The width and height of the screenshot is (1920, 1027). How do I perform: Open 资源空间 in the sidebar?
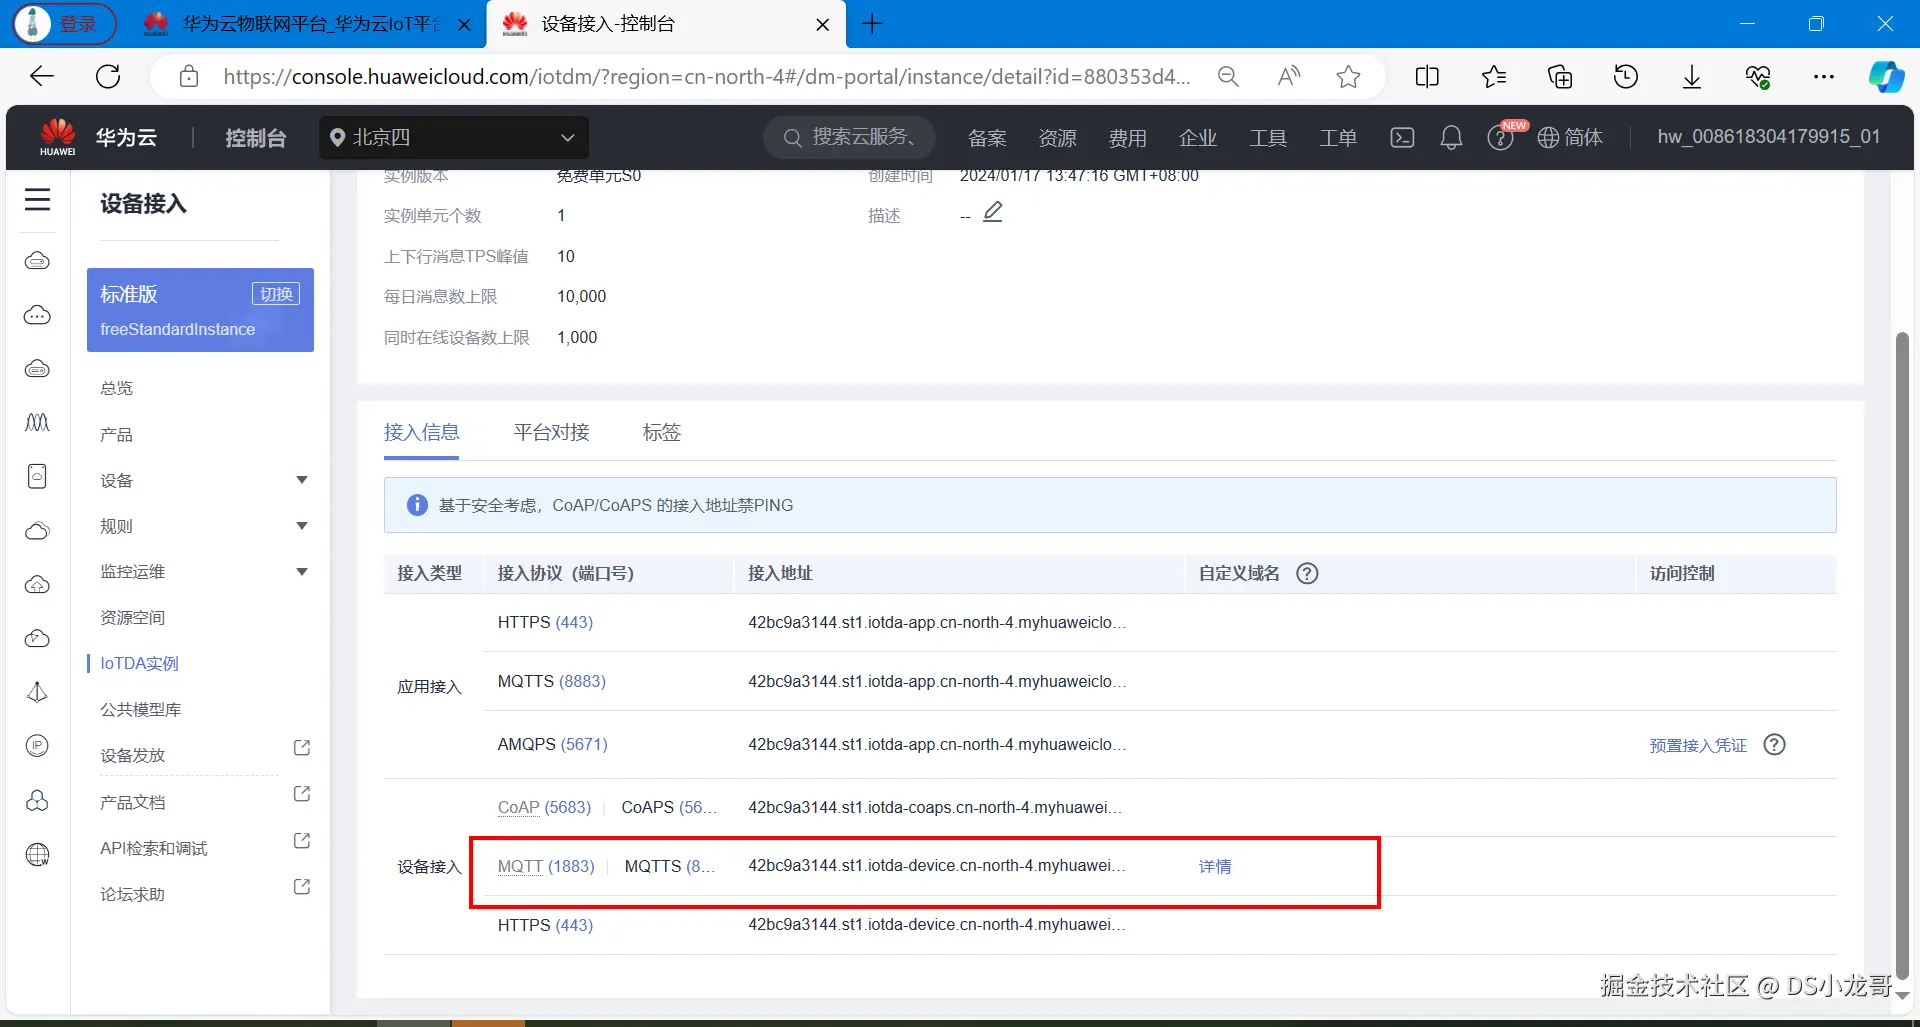click(133, 618)
